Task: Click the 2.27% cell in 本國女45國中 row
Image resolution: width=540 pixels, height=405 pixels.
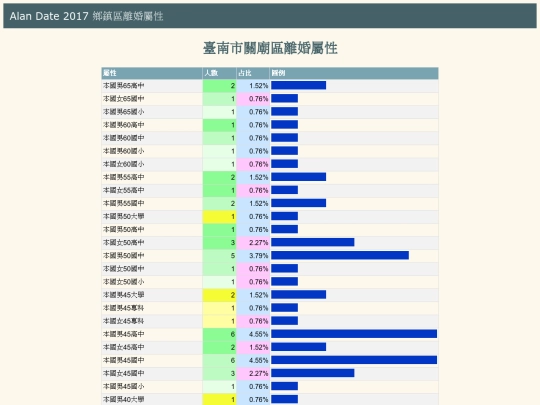Action: point(253,373)
